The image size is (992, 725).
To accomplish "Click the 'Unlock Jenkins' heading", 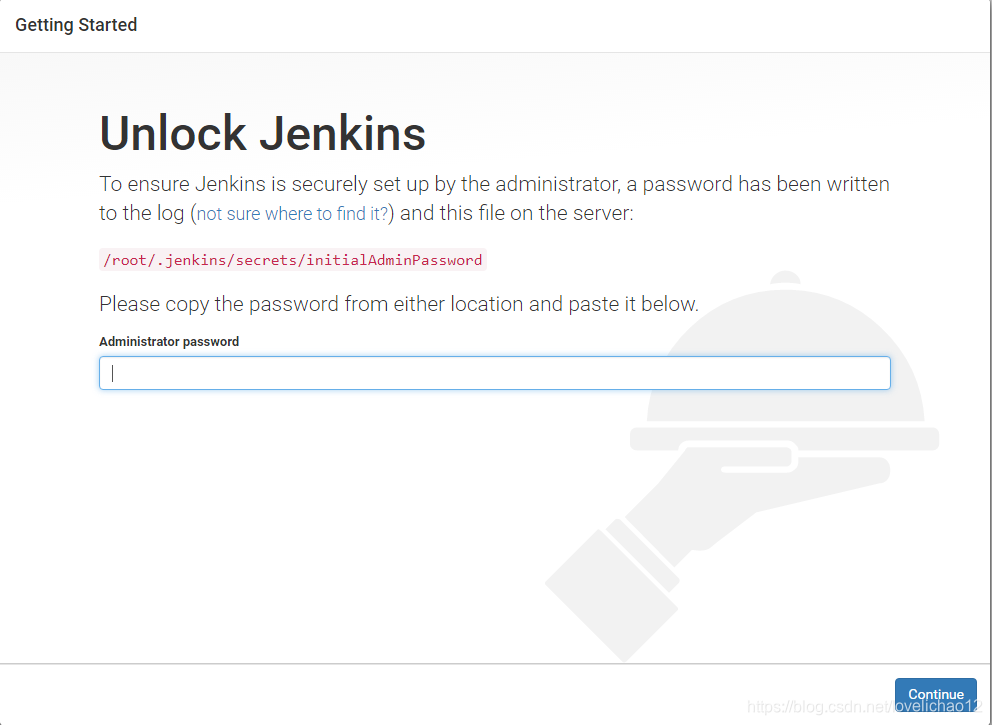I will pos(261,133).
